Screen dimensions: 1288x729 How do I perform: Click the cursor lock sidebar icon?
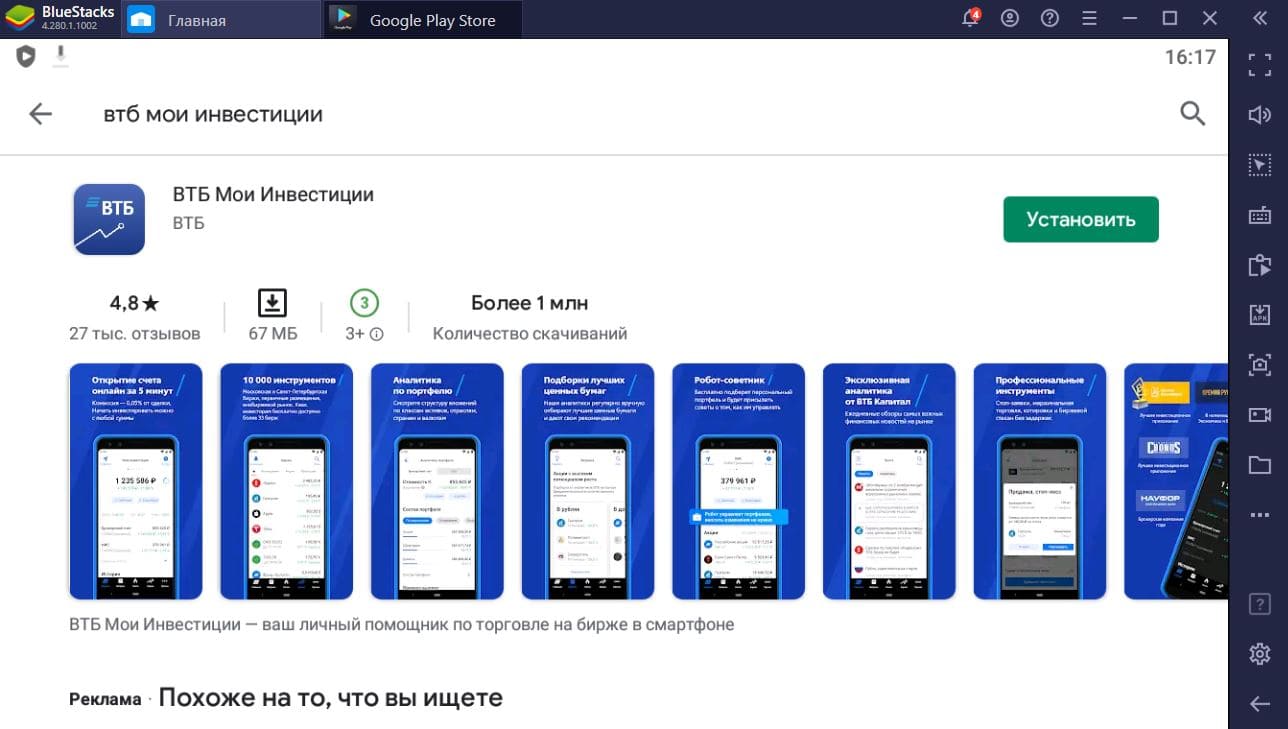(1259, 165)
